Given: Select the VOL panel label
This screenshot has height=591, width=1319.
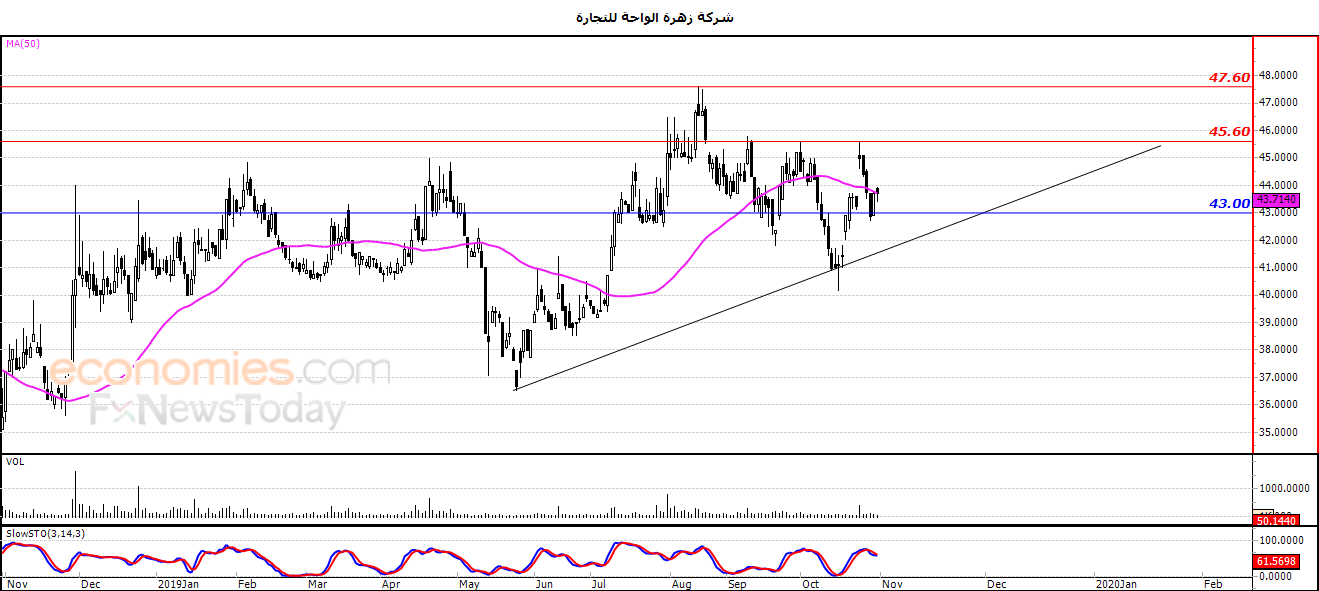Looking at the screenshot, I should coord(15,462).
